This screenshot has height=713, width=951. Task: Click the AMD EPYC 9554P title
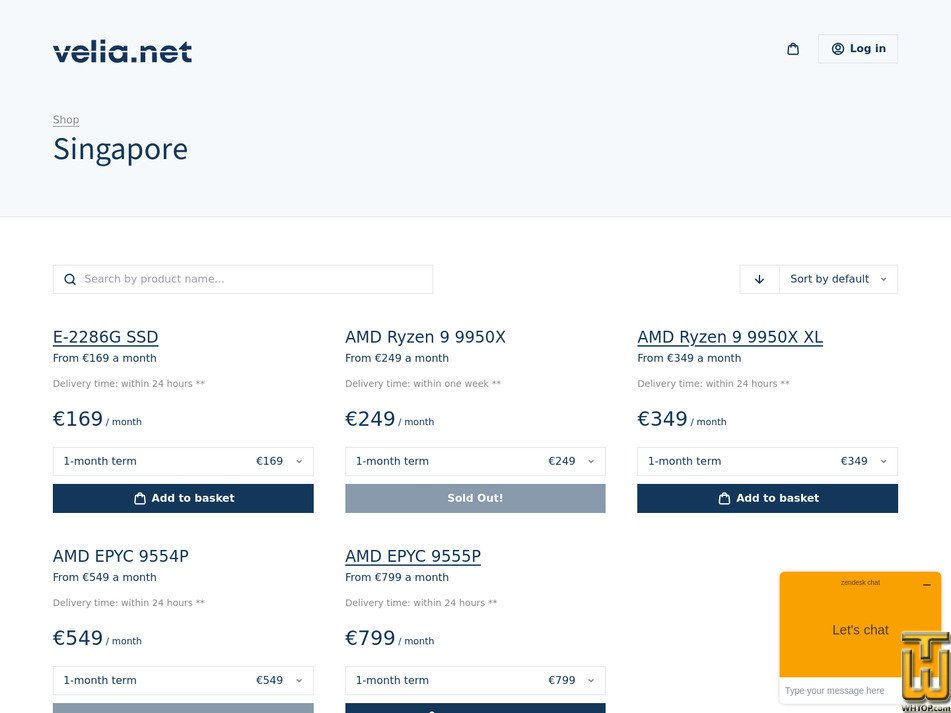pyautogui.click(x=121, y=556)
